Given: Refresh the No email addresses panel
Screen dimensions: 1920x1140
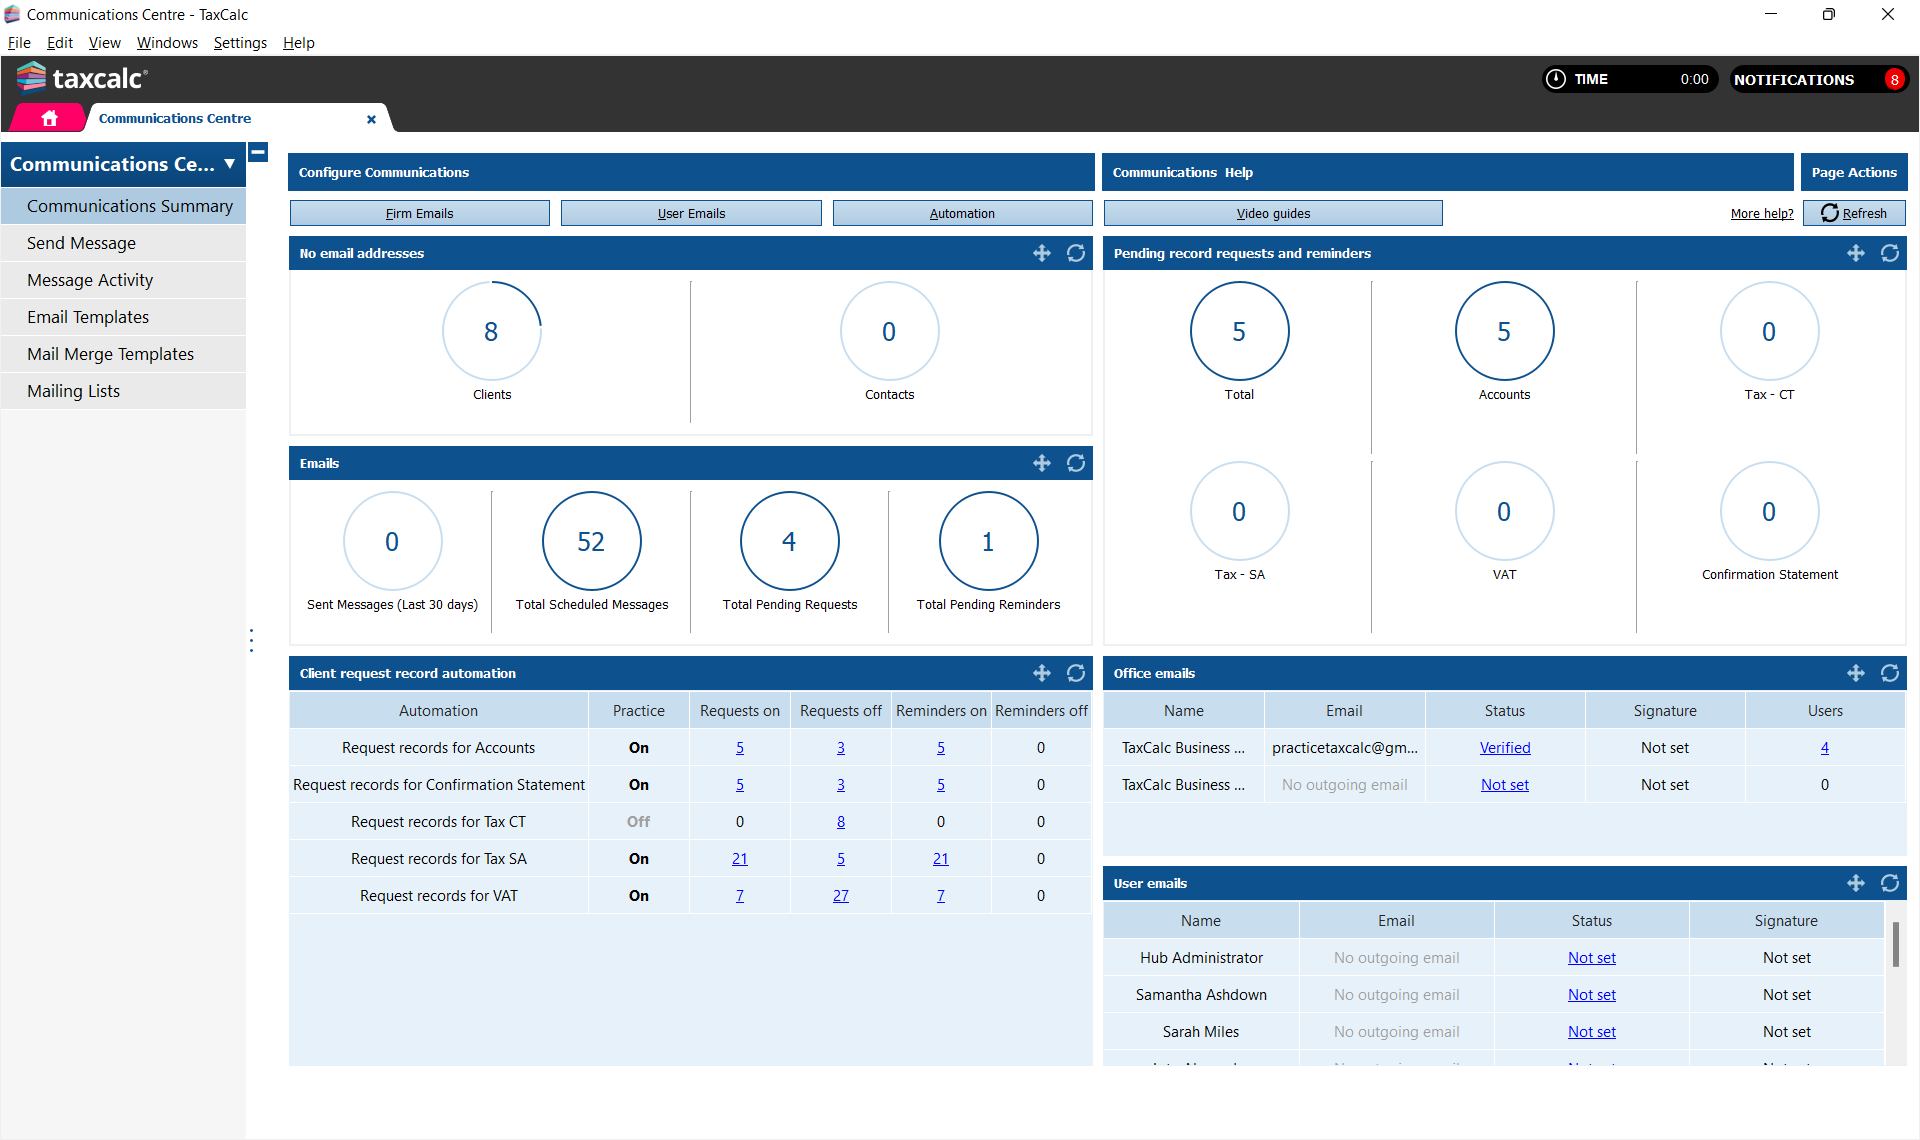Looking at the screenshot, I should [1075, 253].
